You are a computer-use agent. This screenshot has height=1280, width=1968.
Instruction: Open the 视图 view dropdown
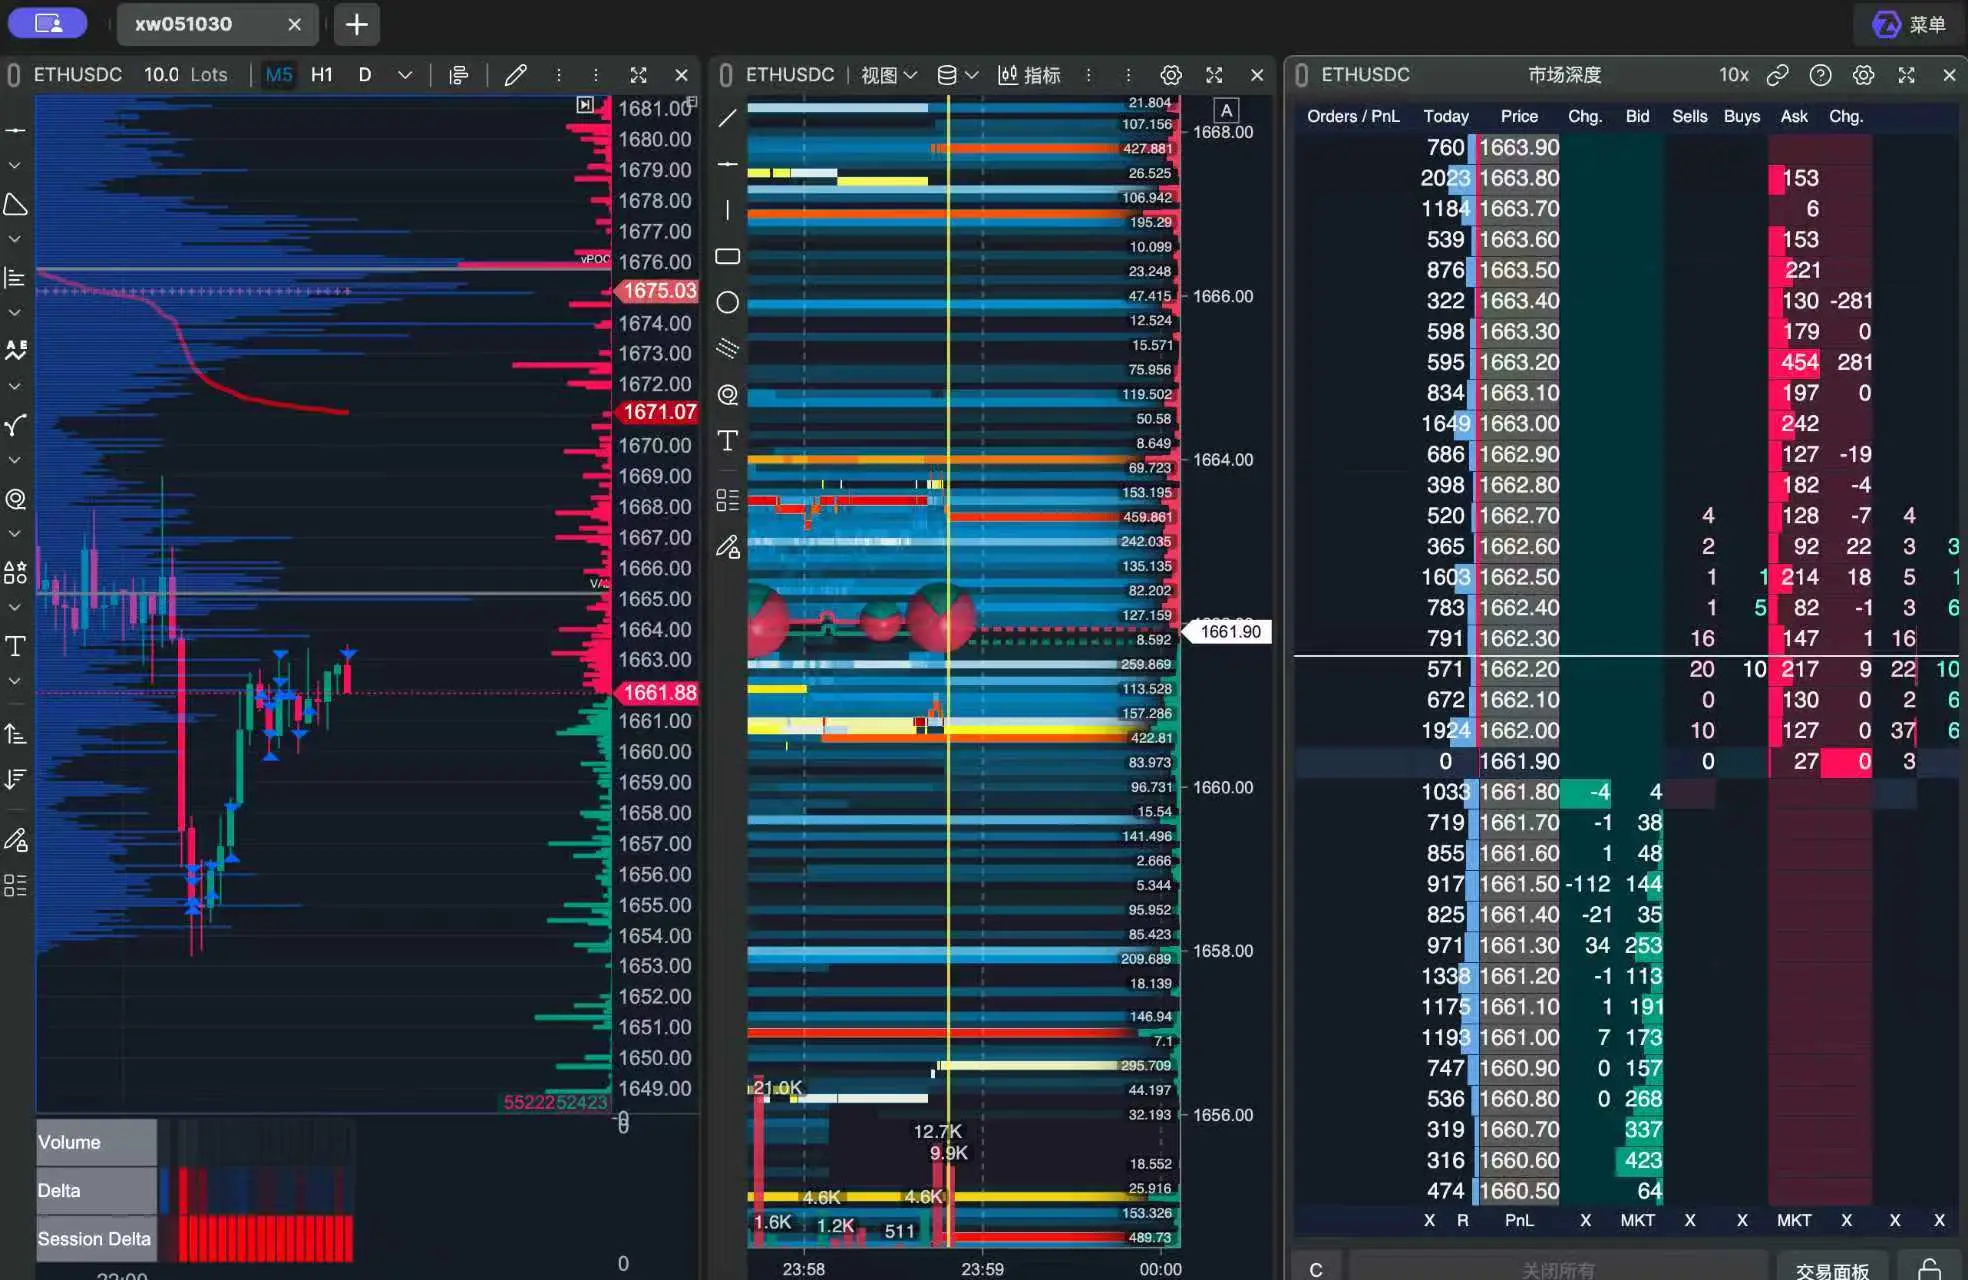click(x=888, y=75)
